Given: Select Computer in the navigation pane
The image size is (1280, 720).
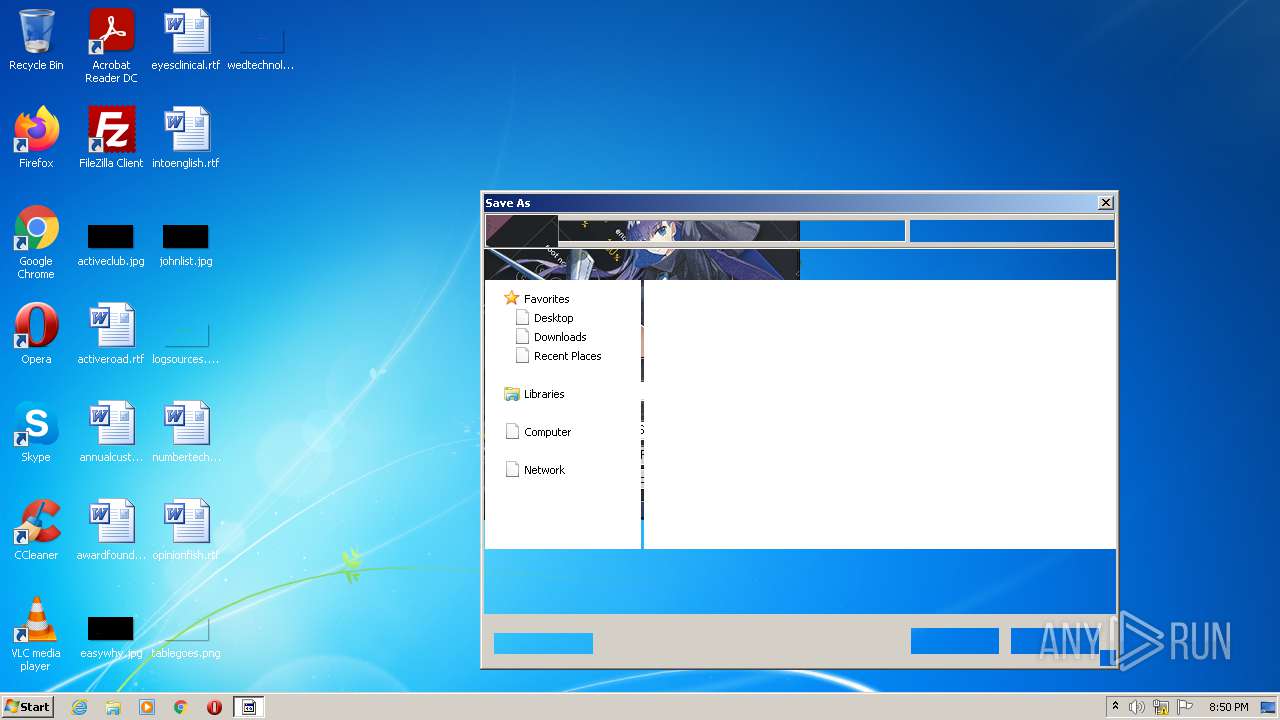Looking at the screenshot, I should (x=538, y=432).
